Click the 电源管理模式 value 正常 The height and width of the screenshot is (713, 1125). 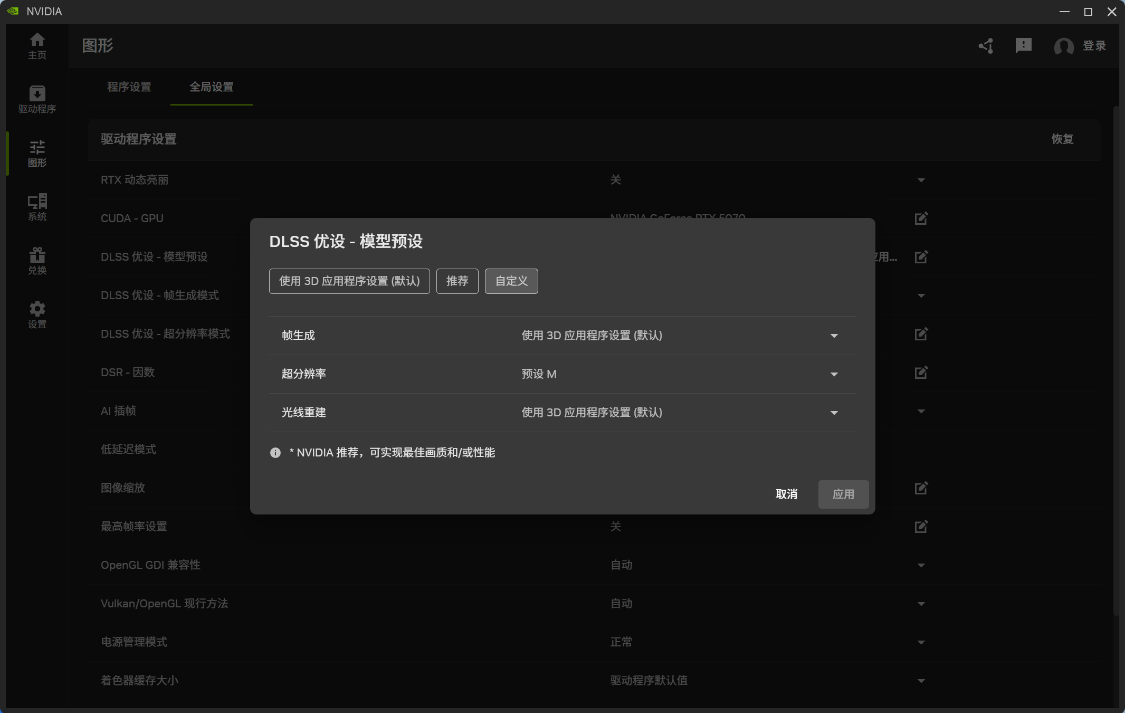click(x=621, y=642)
